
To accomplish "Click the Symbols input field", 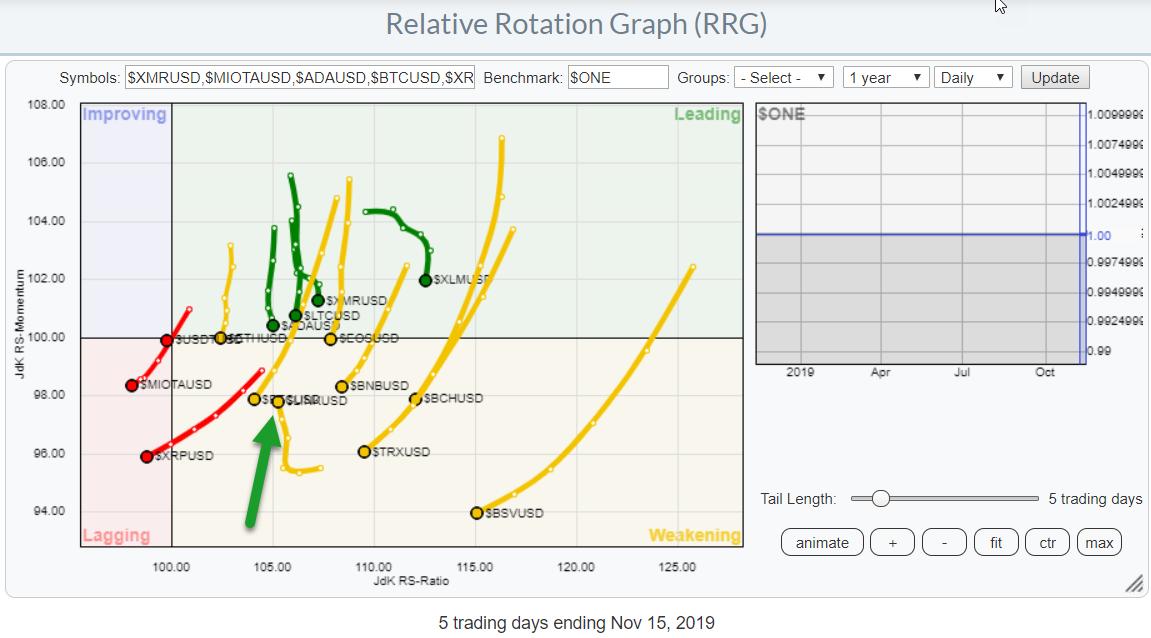I will point(300,78).
